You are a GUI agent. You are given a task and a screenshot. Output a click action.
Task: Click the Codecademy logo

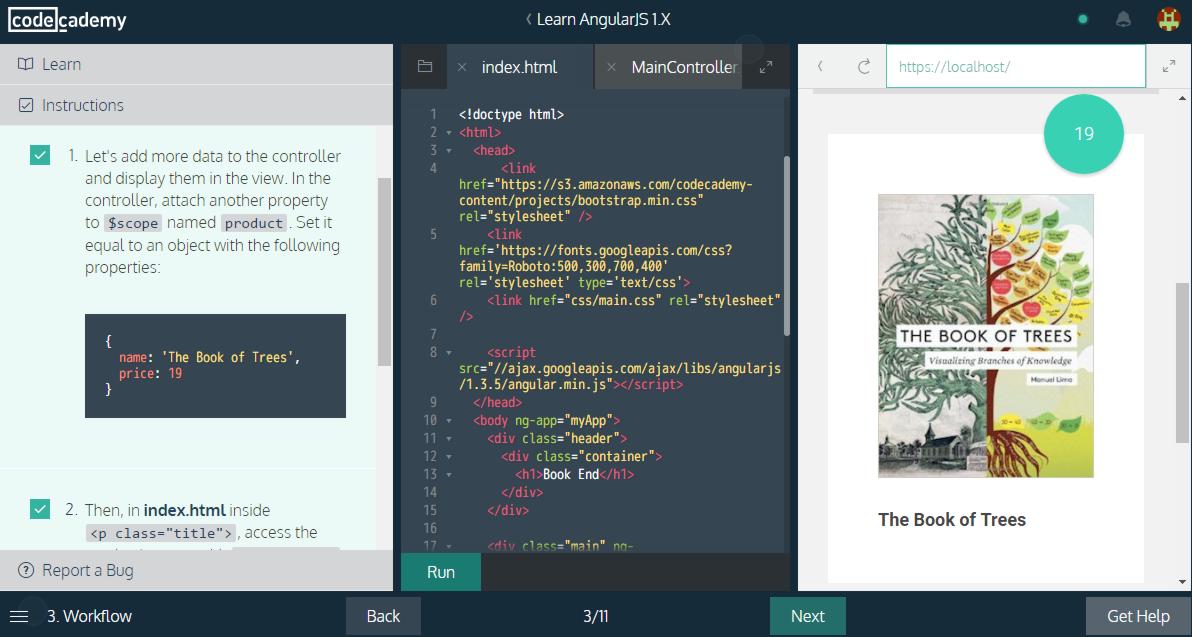67,19
